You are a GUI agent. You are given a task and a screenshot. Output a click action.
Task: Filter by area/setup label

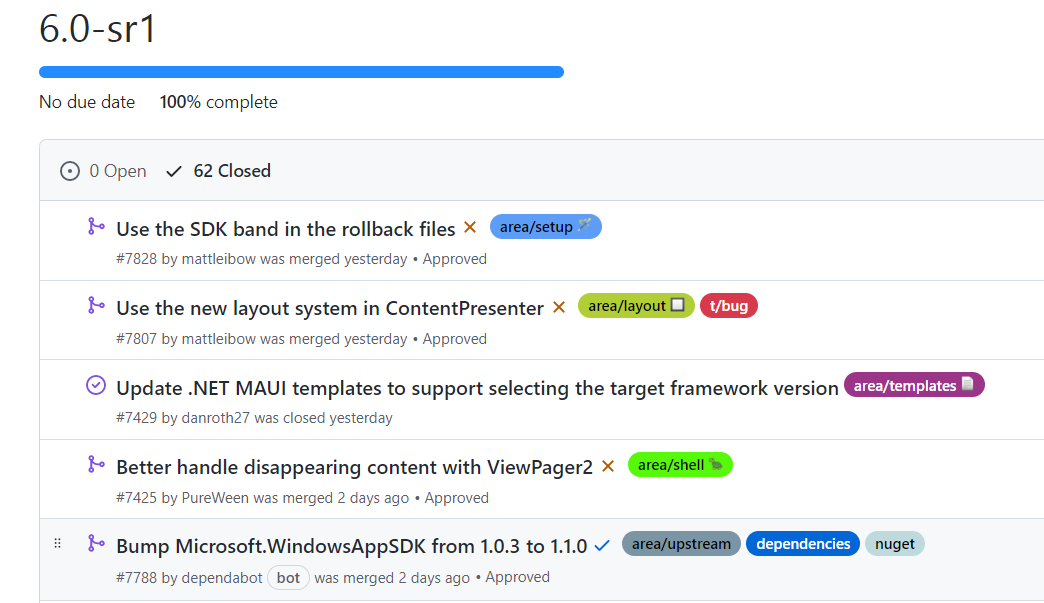545,227
